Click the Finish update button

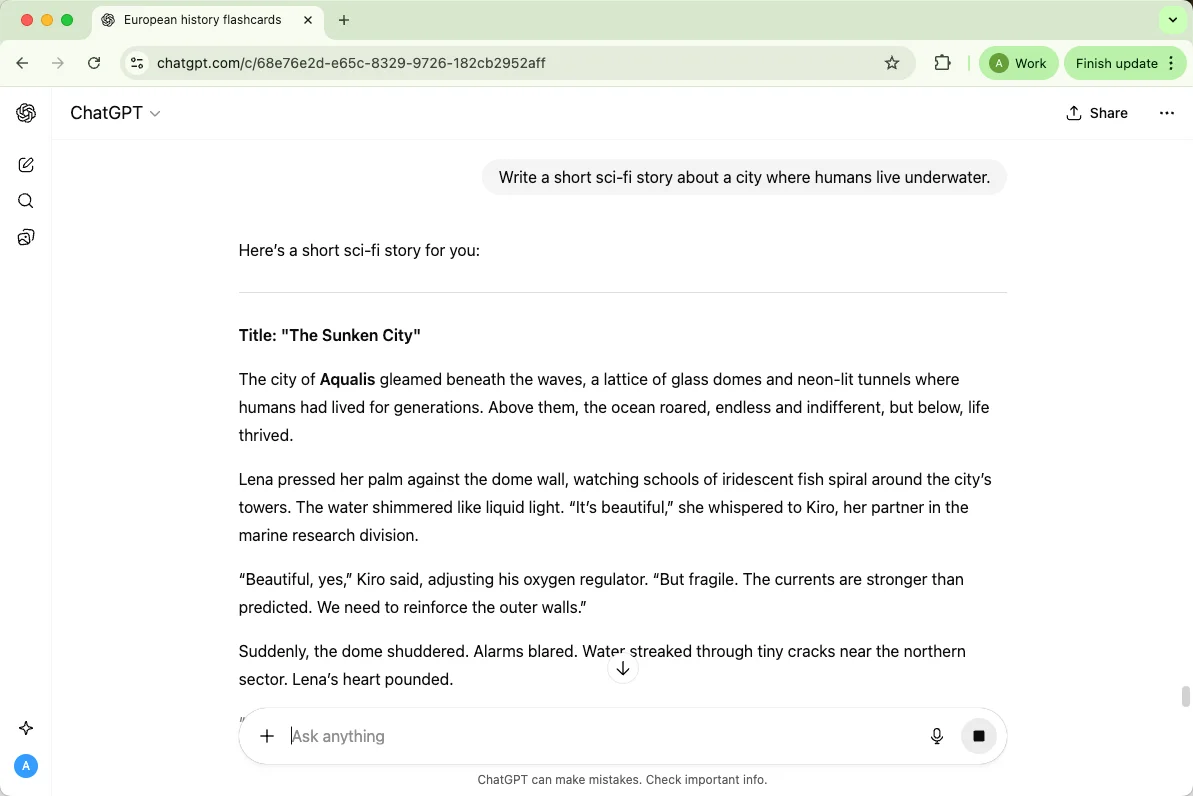(1116, 63)
